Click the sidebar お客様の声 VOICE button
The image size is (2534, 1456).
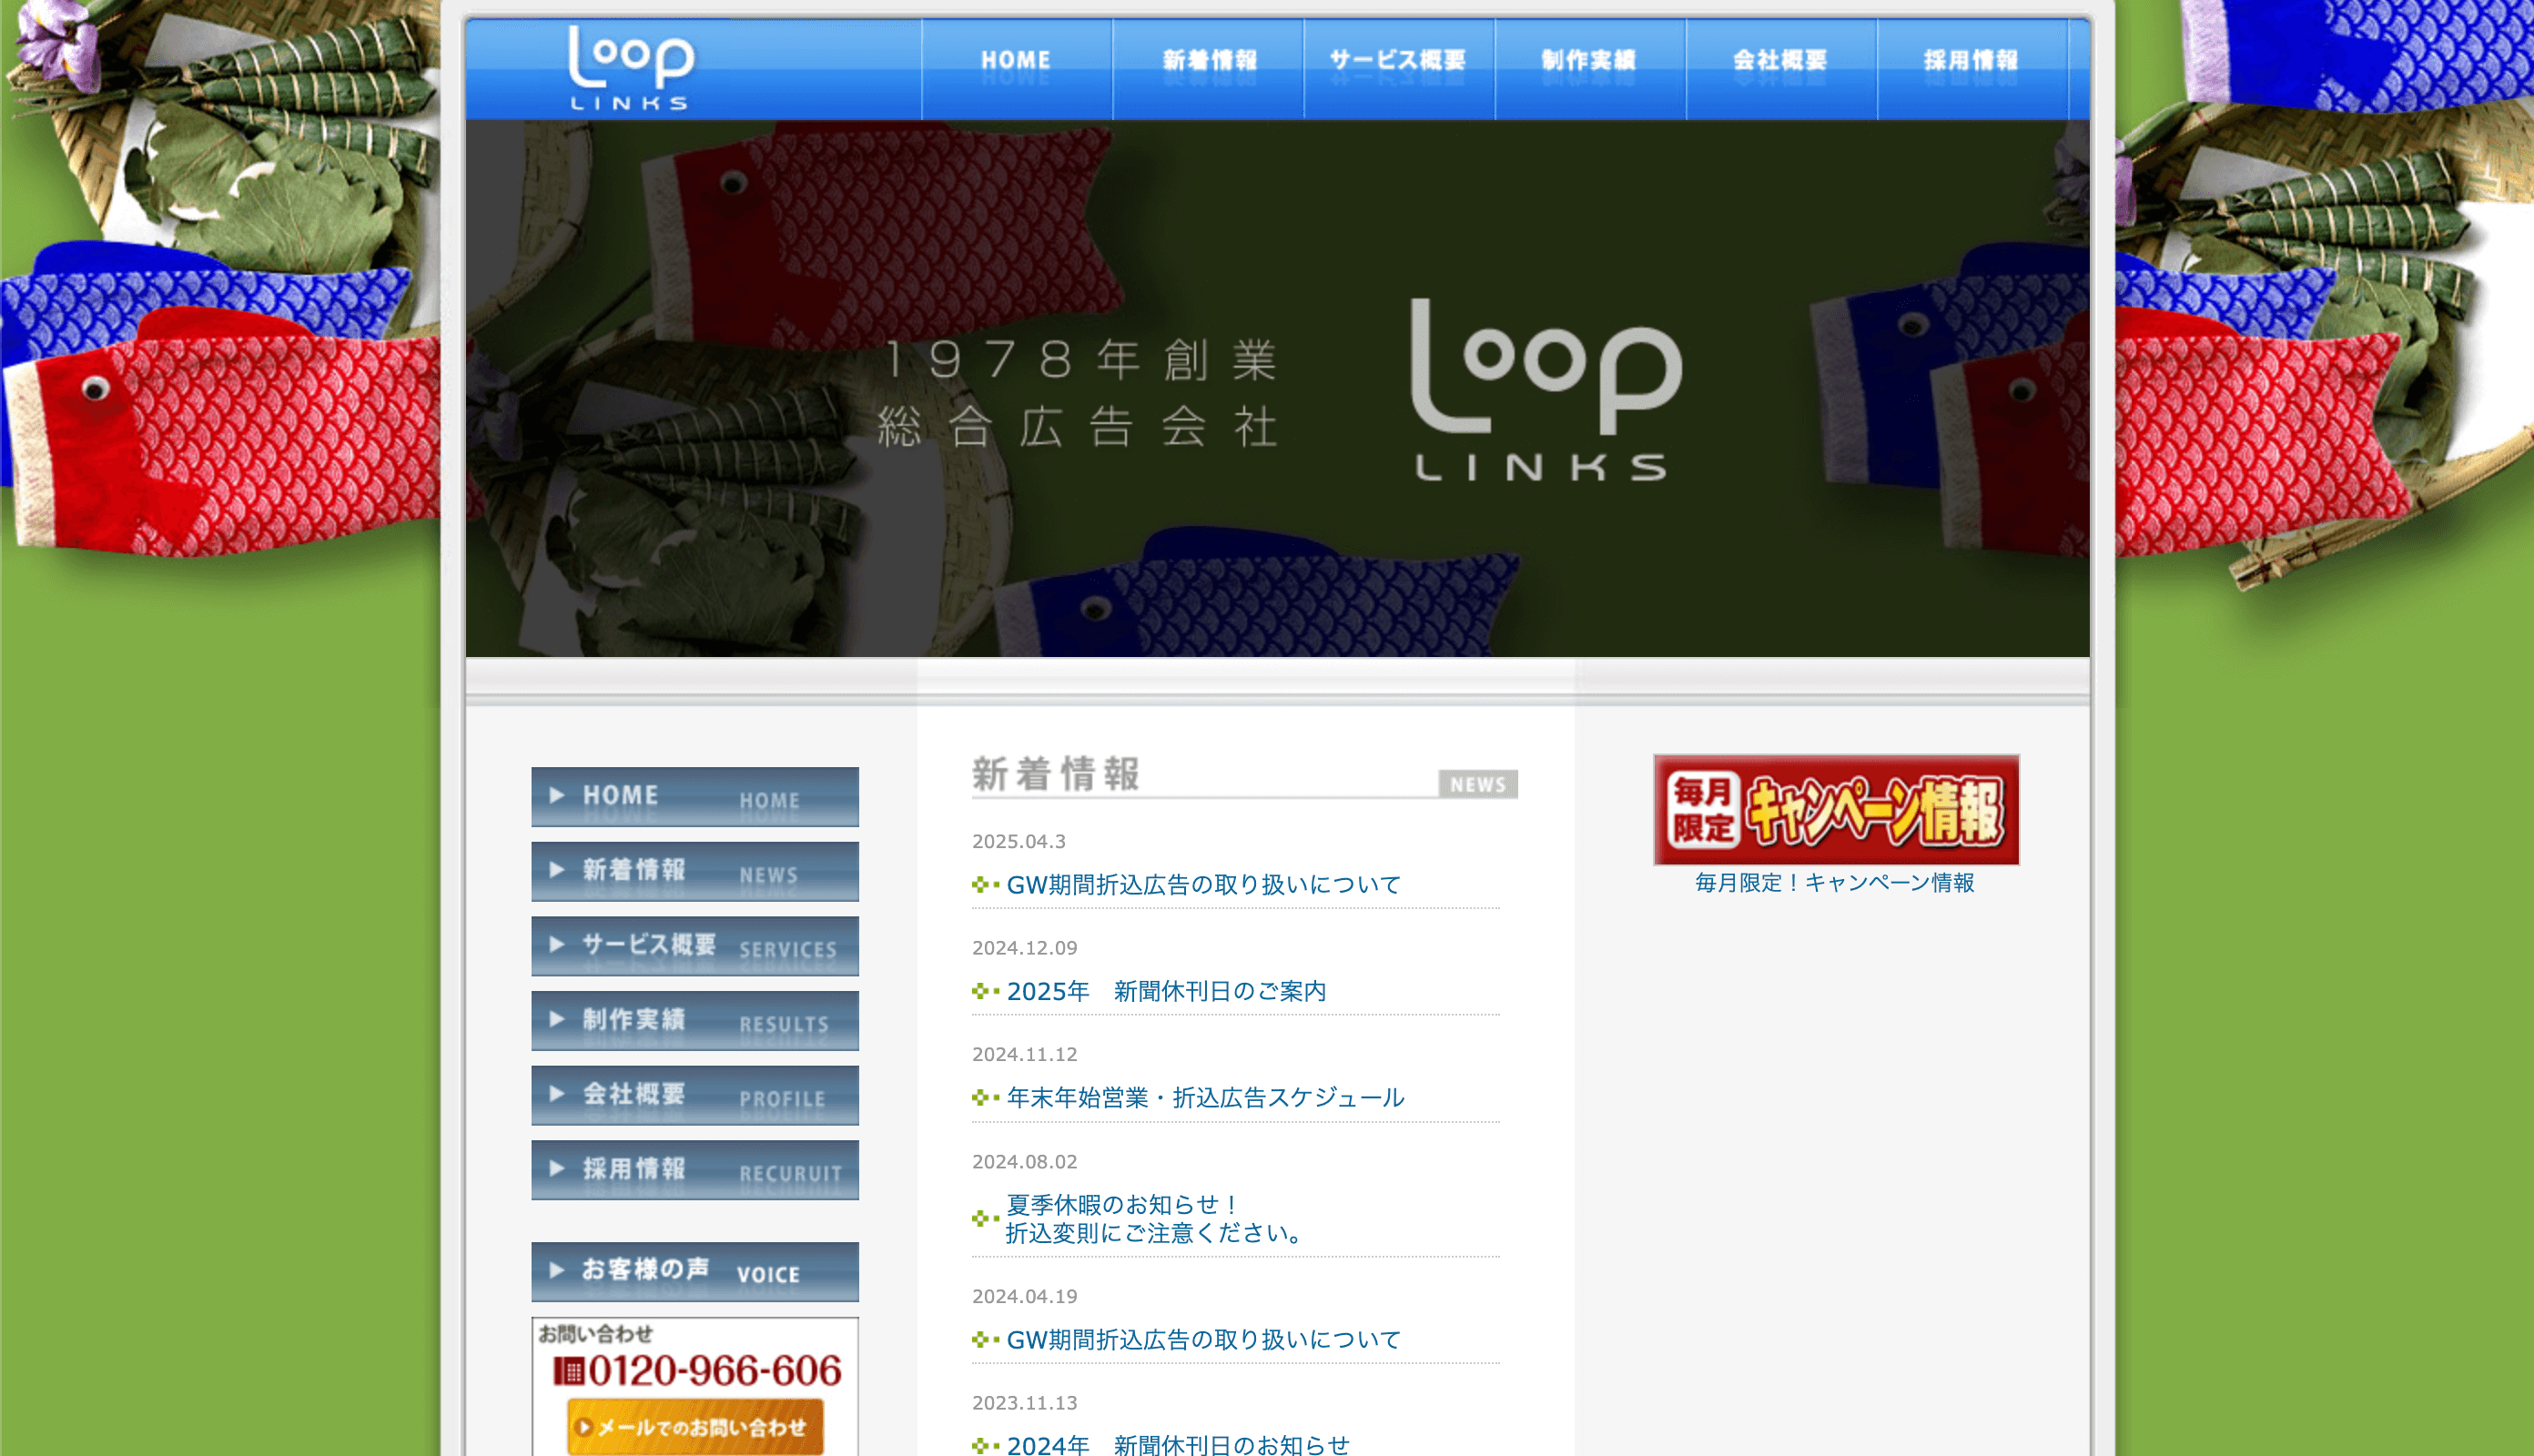695,1271
